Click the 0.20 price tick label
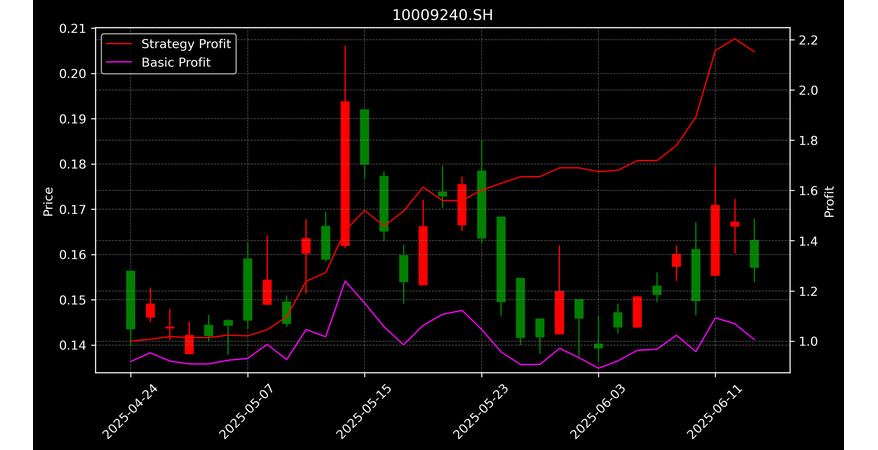Viewport: 878px width, 450px height. point(73,74)
